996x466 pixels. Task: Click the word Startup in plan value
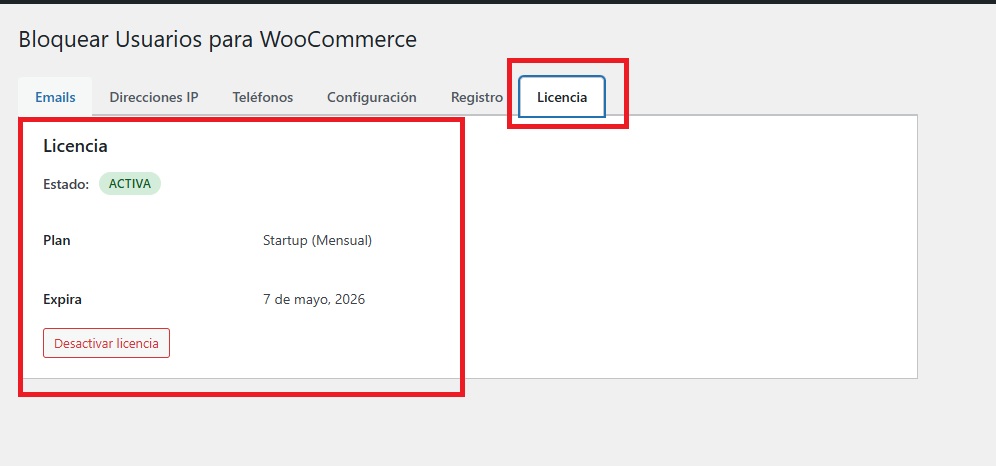click(286, 241)
